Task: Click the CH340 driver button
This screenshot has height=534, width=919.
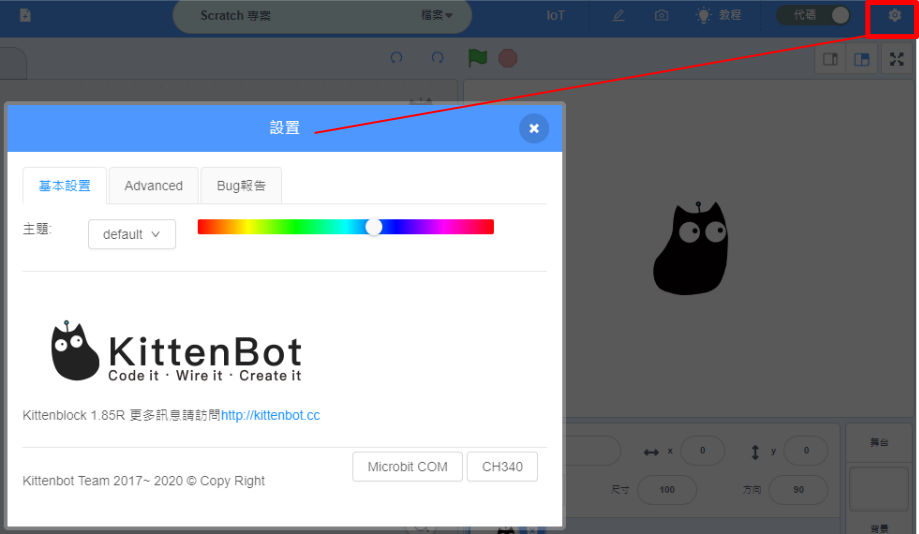Action: coord(502,467)
